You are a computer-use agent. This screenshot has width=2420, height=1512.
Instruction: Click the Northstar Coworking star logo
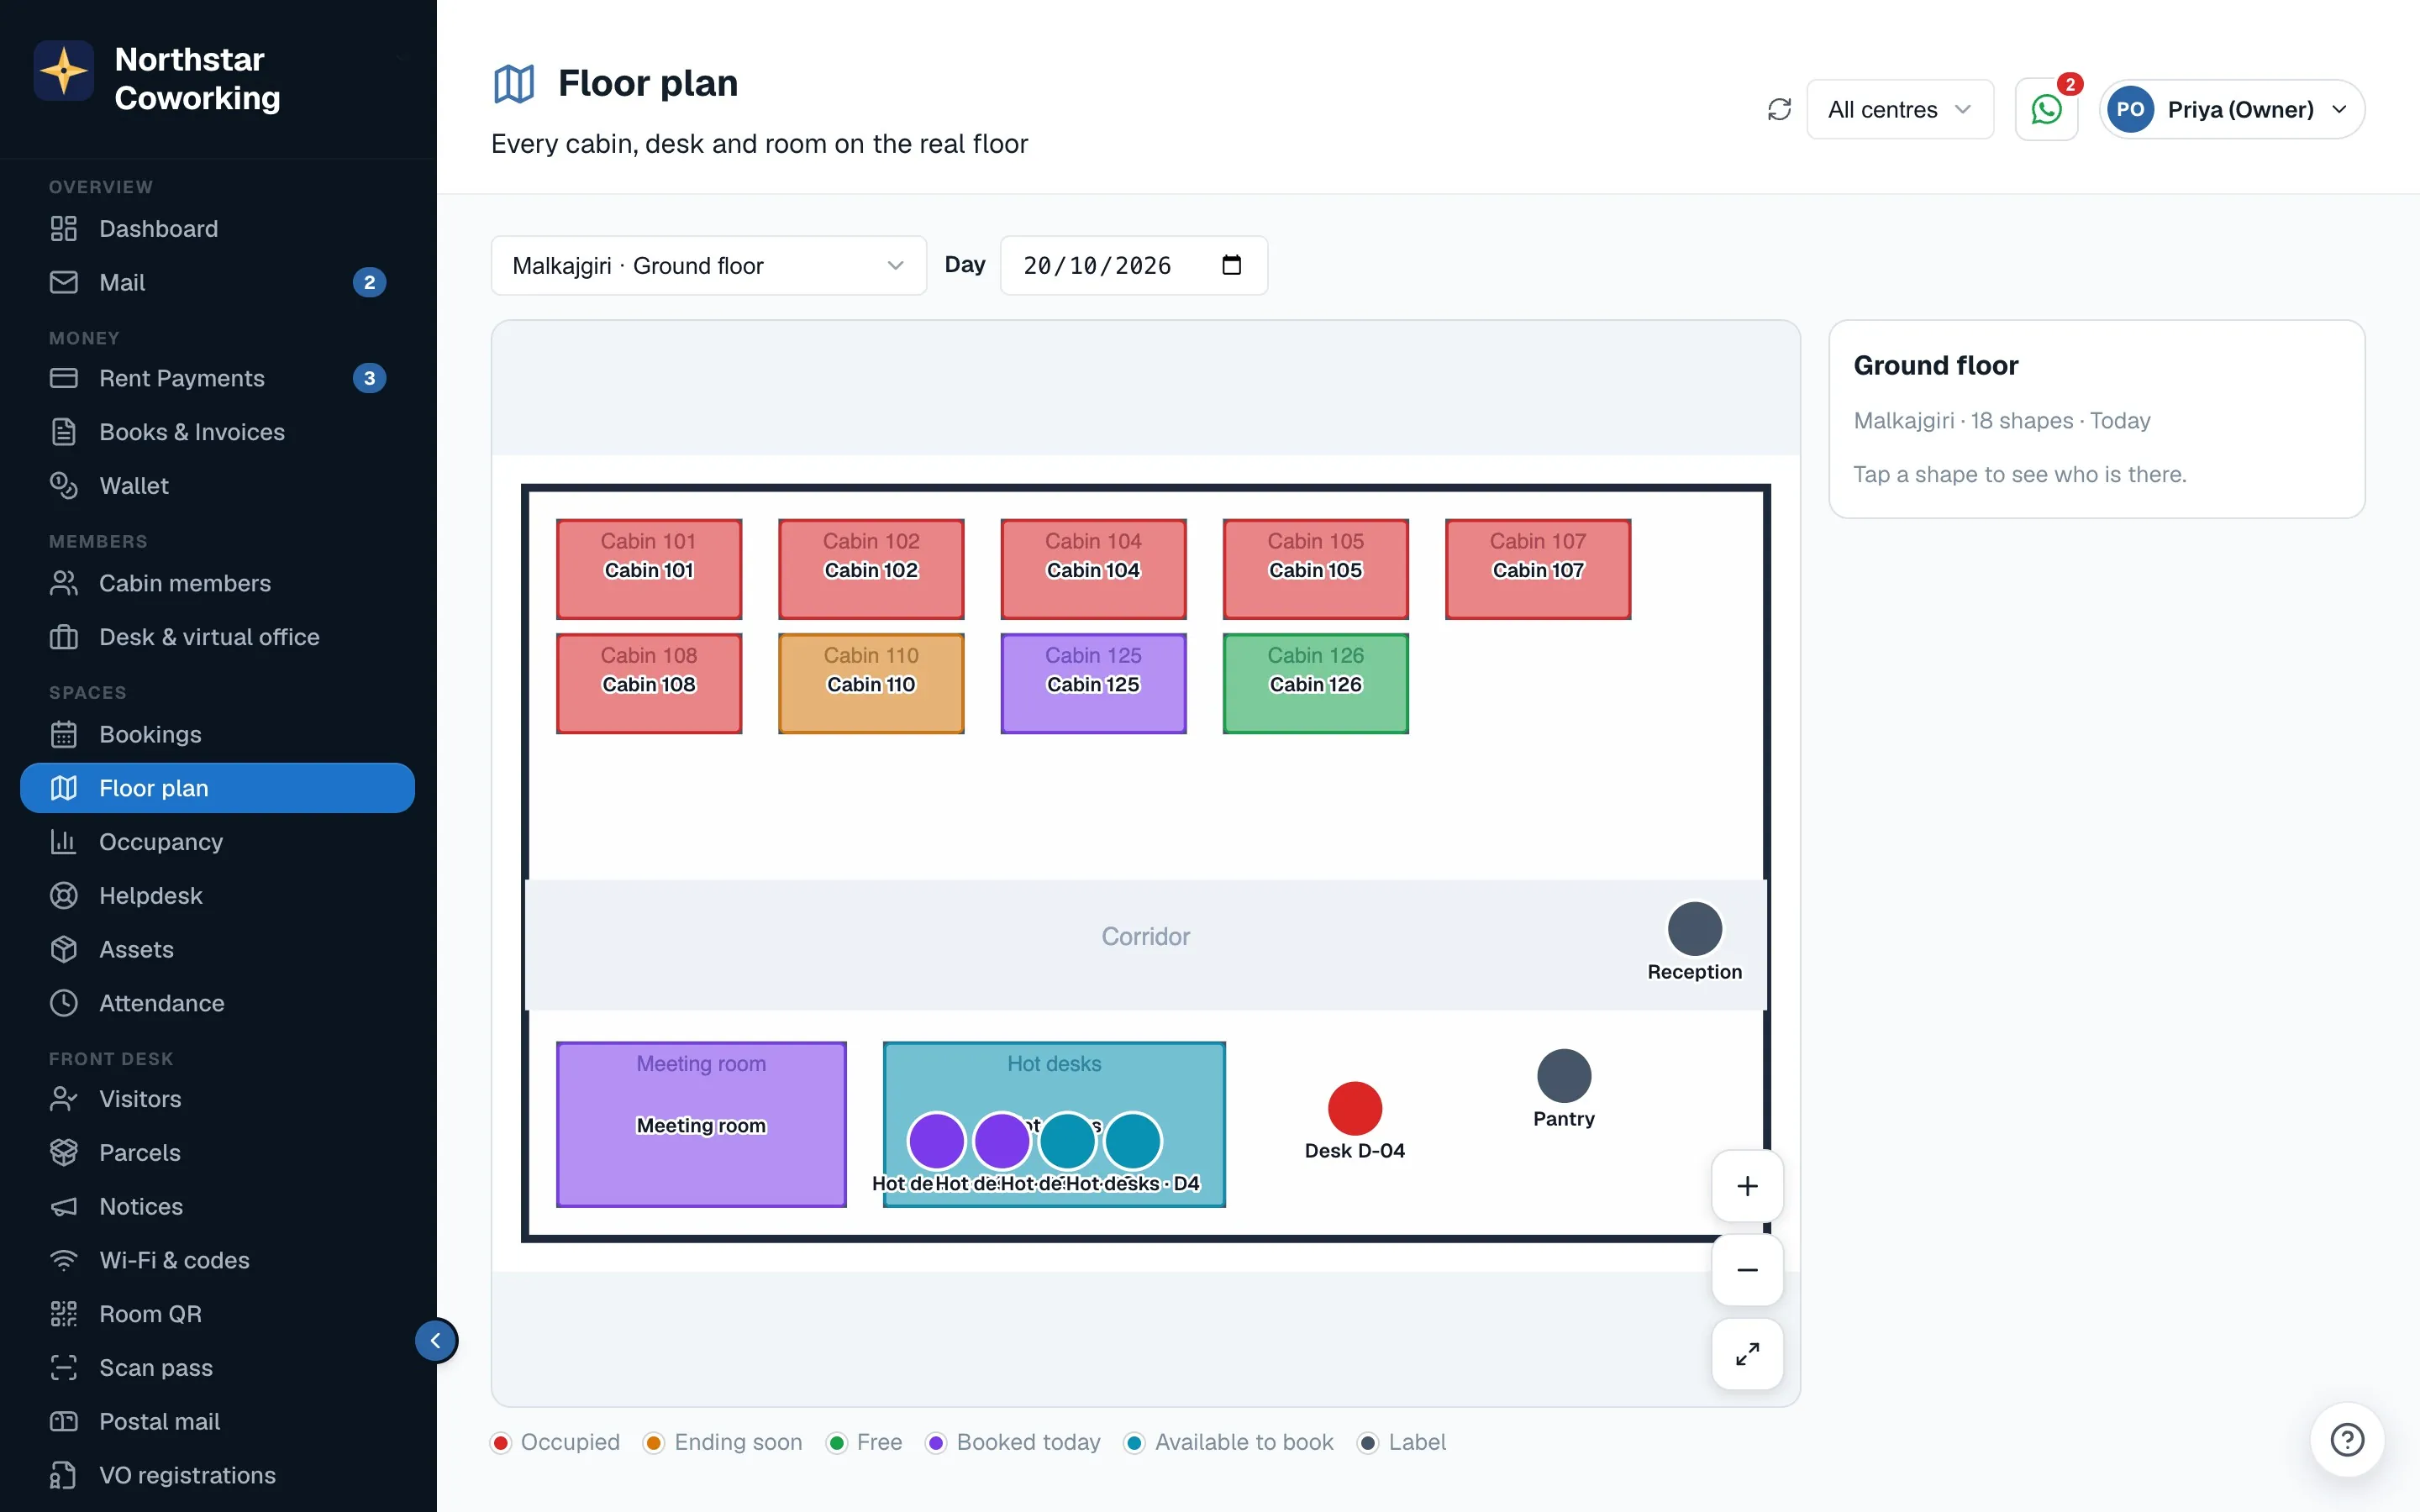[64, 71]
